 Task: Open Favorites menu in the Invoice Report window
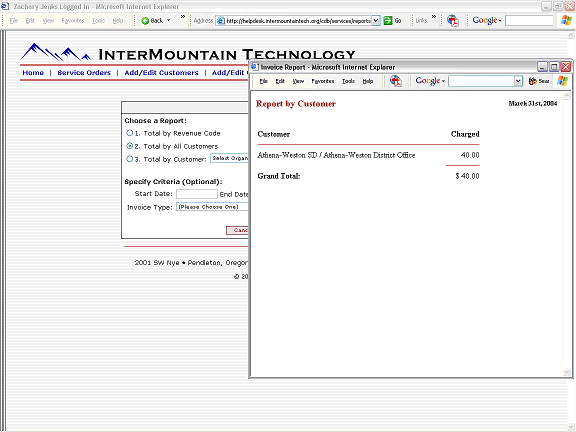pyautogui.click(x=323, y=81)
